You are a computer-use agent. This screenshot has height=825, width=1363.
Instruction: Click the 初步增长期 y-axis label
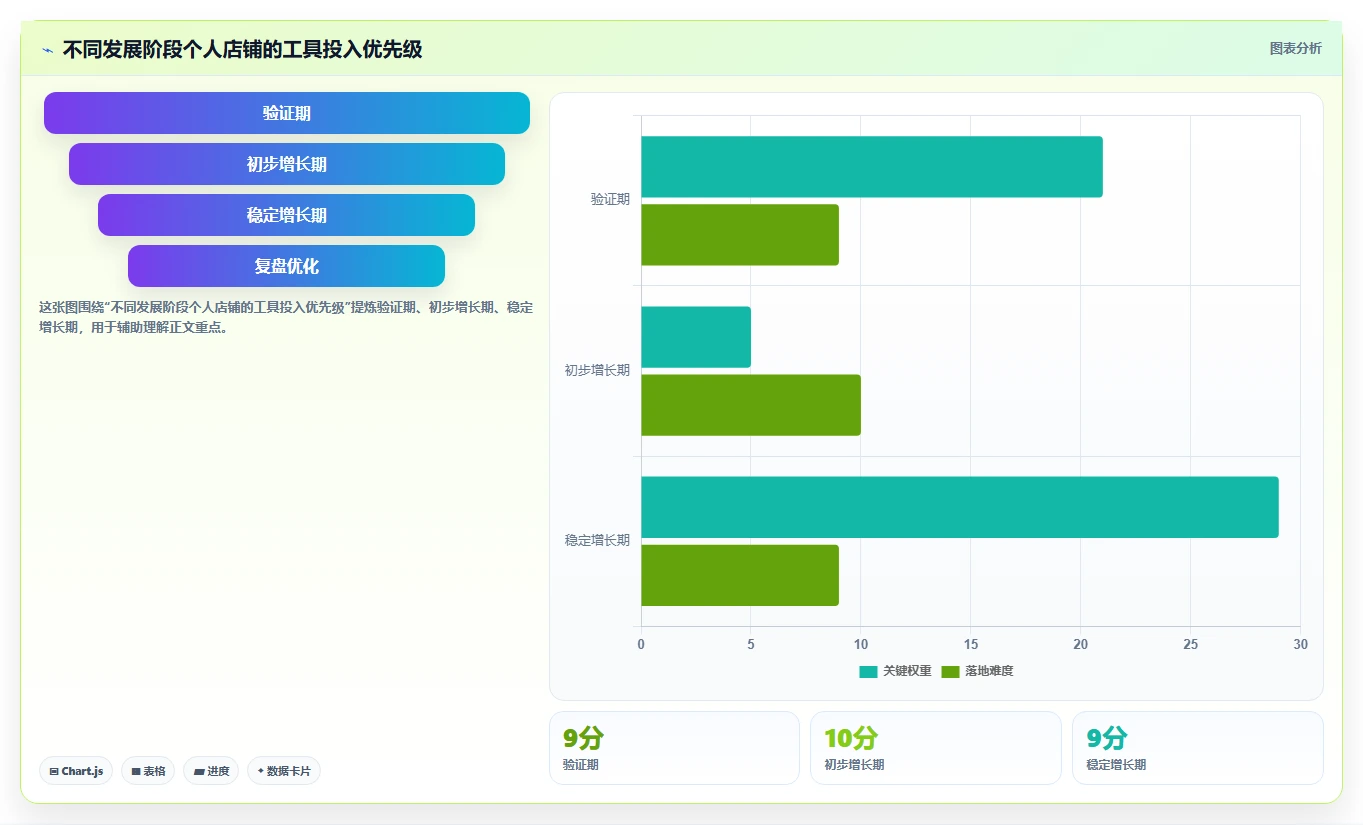coord(597,370)
